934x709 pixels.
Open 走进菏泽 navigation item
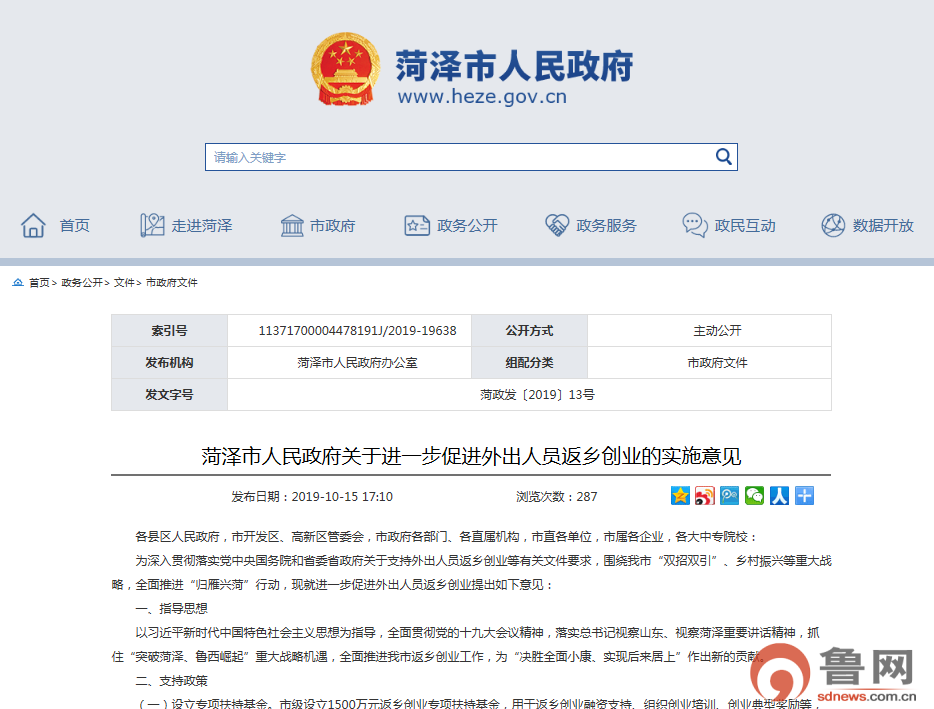[186, 226]
